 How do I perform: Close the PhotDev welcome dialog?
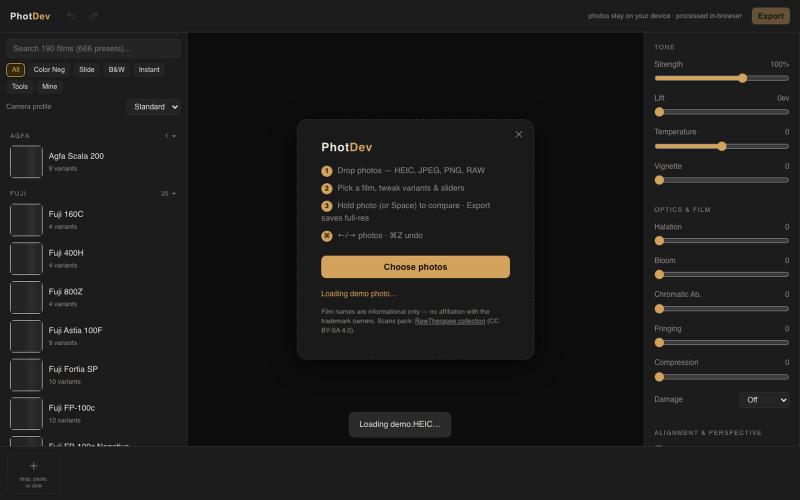coord(518,134)
